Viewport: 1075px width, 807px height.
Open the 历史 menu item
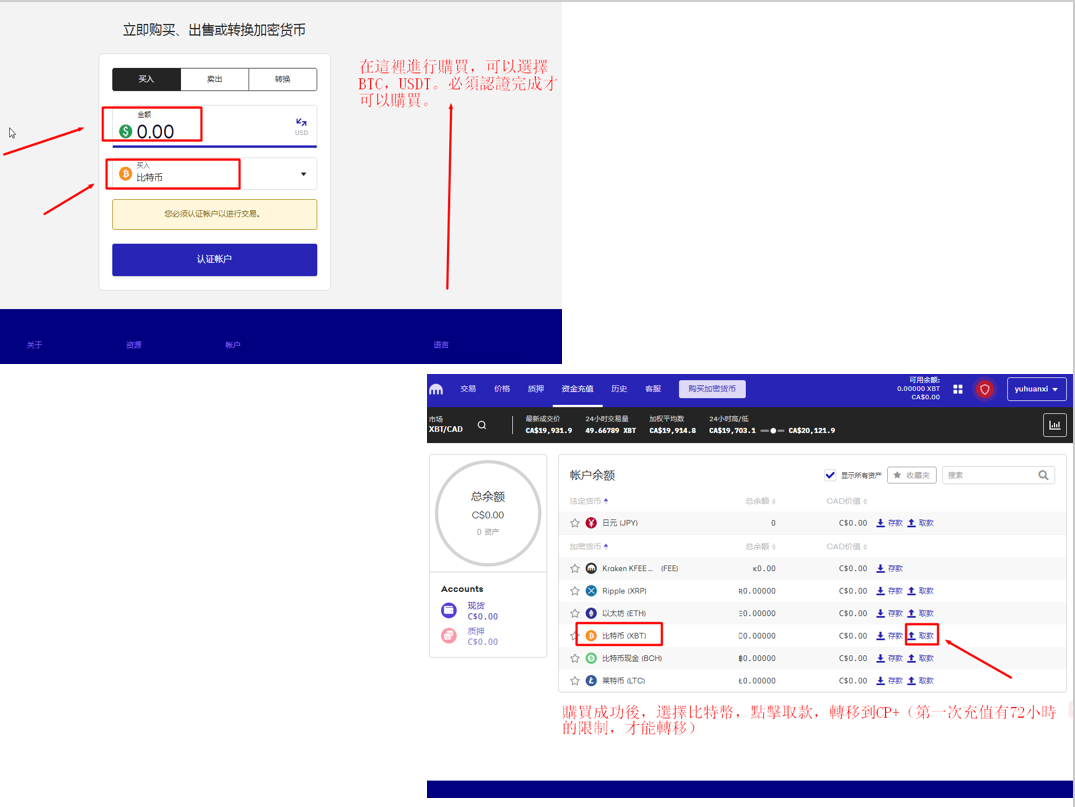pyautogui.click(x=619, y=389)
